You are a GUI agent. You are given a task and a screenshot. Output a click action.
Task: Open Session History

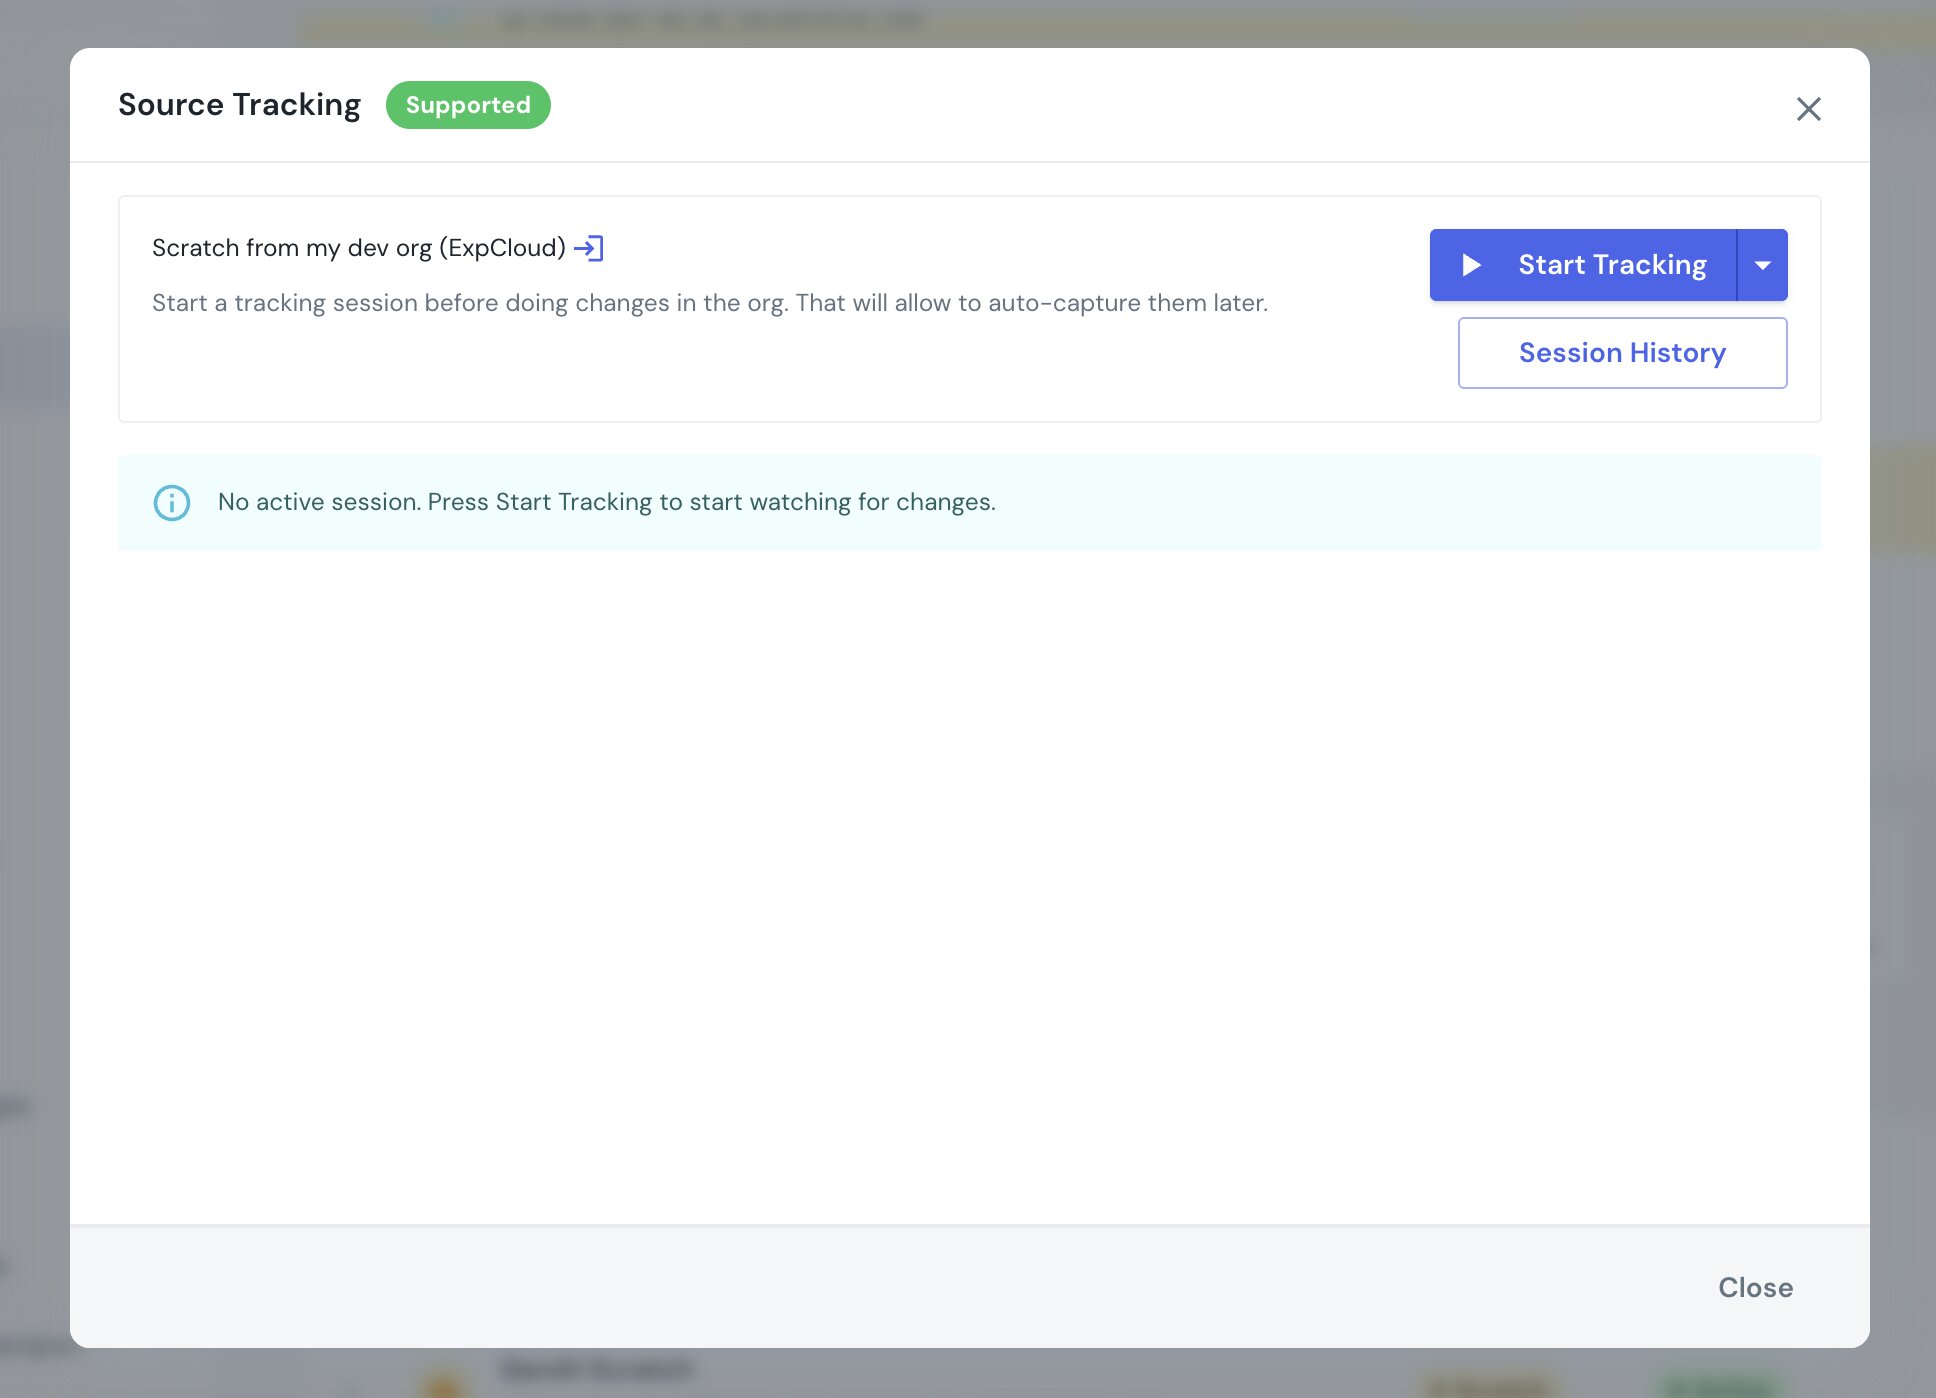[1622, 353]
